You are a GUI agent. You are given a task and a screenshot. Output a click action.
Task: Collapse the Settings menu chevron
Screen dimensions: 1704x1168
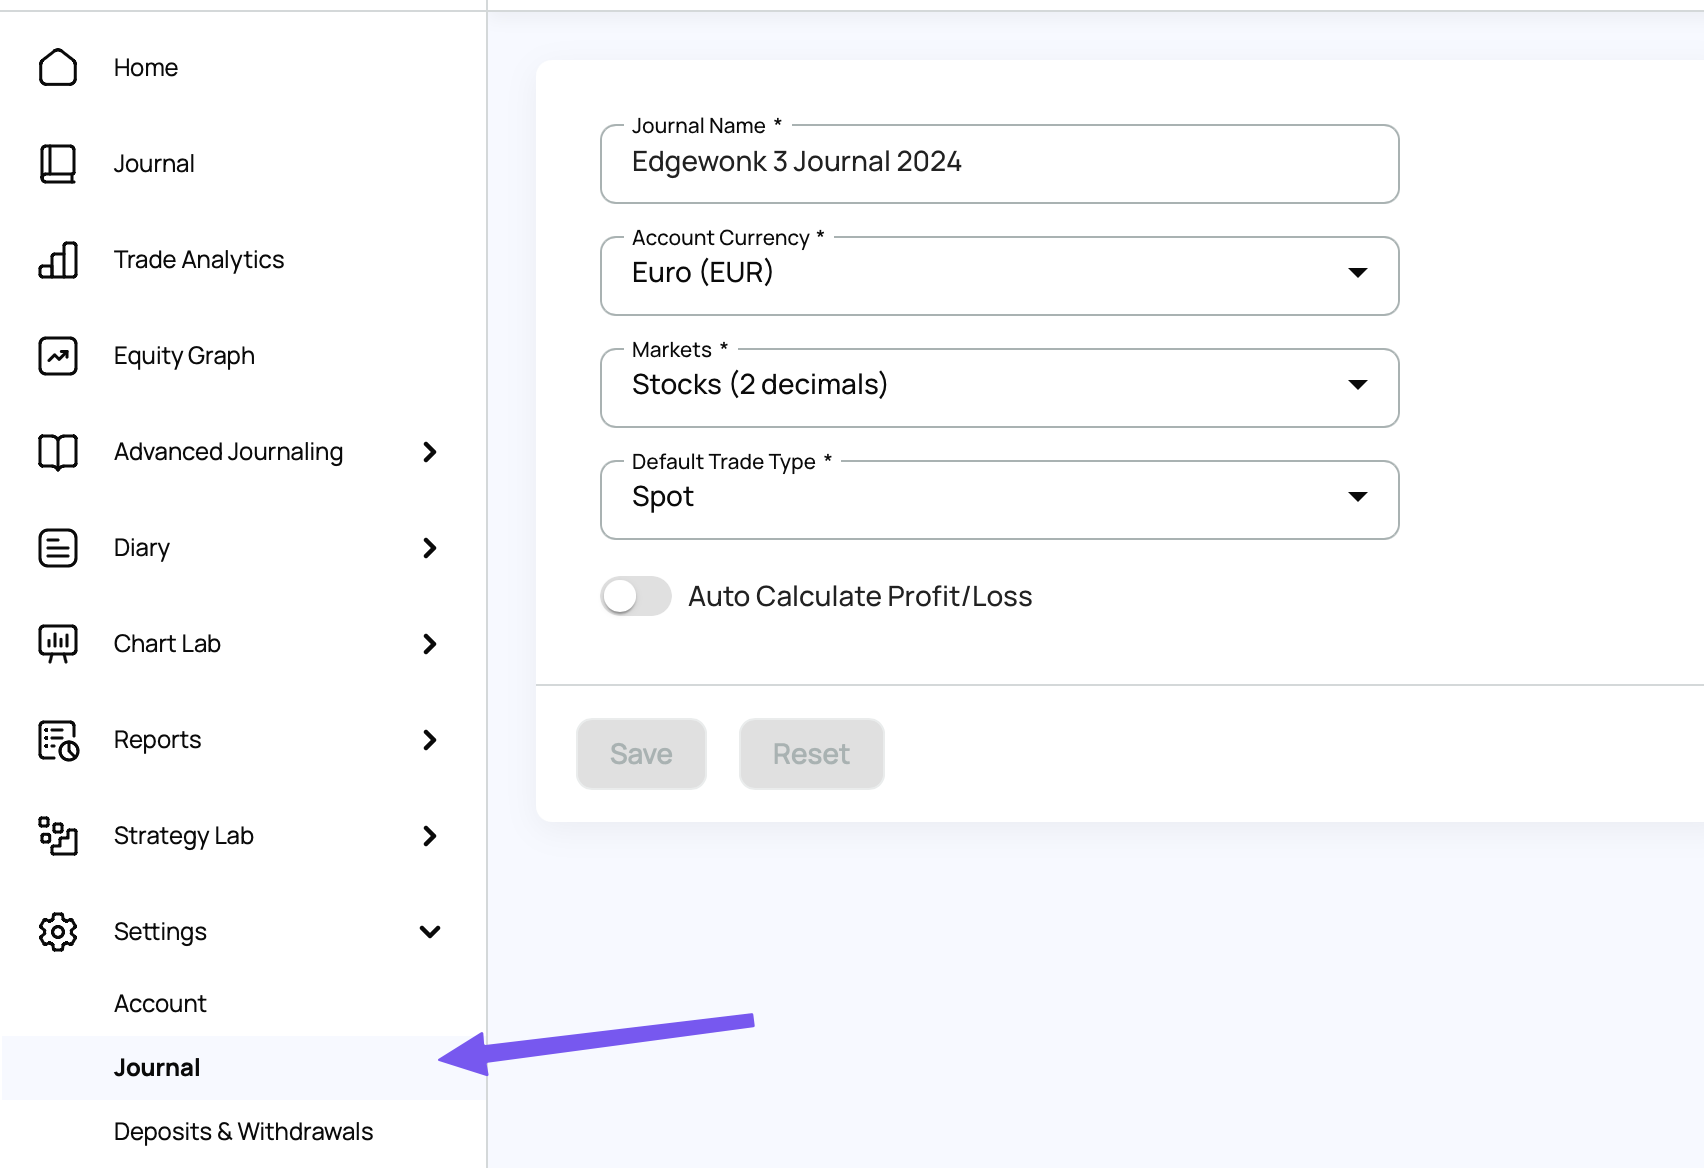coord(430,932)
